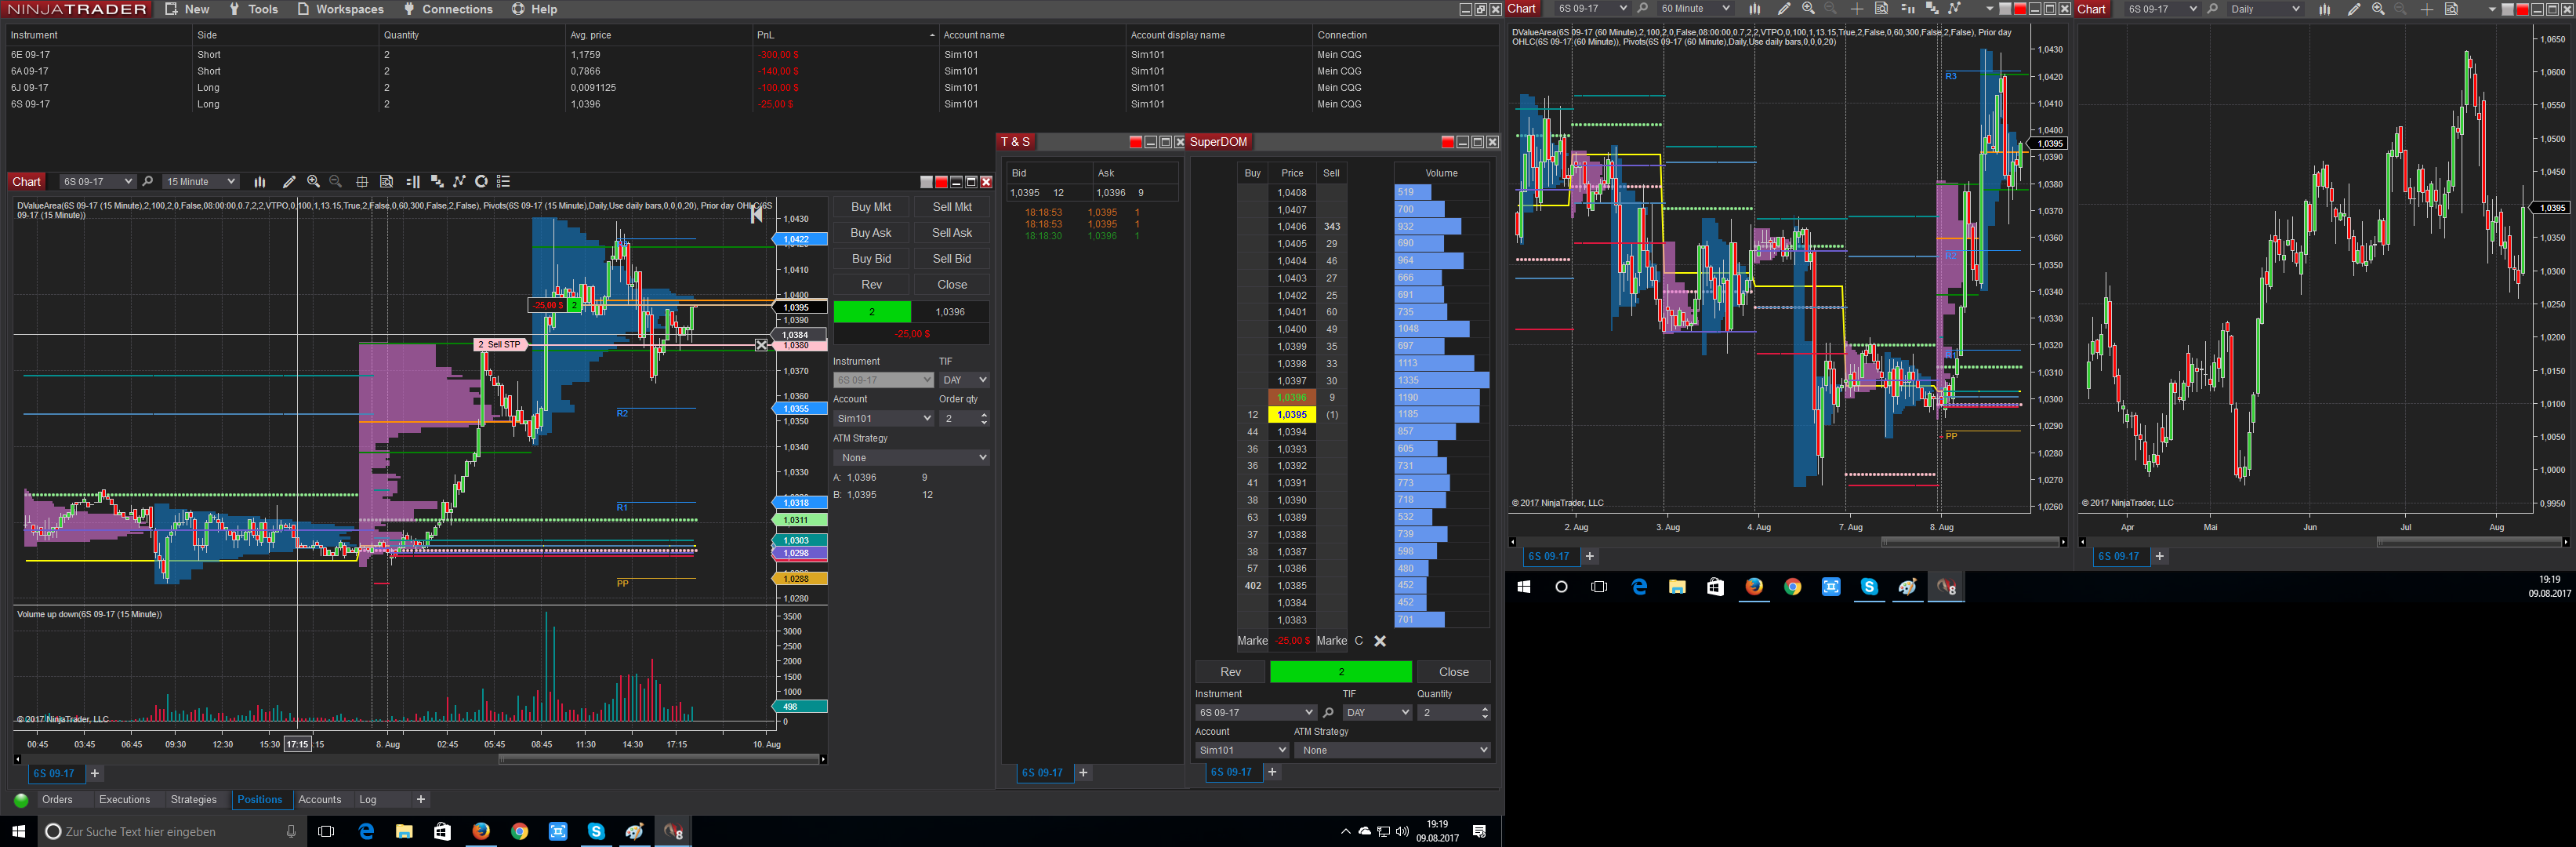Zoom out on the 15 Minute chart
The width and height of the screenshot is (2576, 847).
tap(336, 182)
